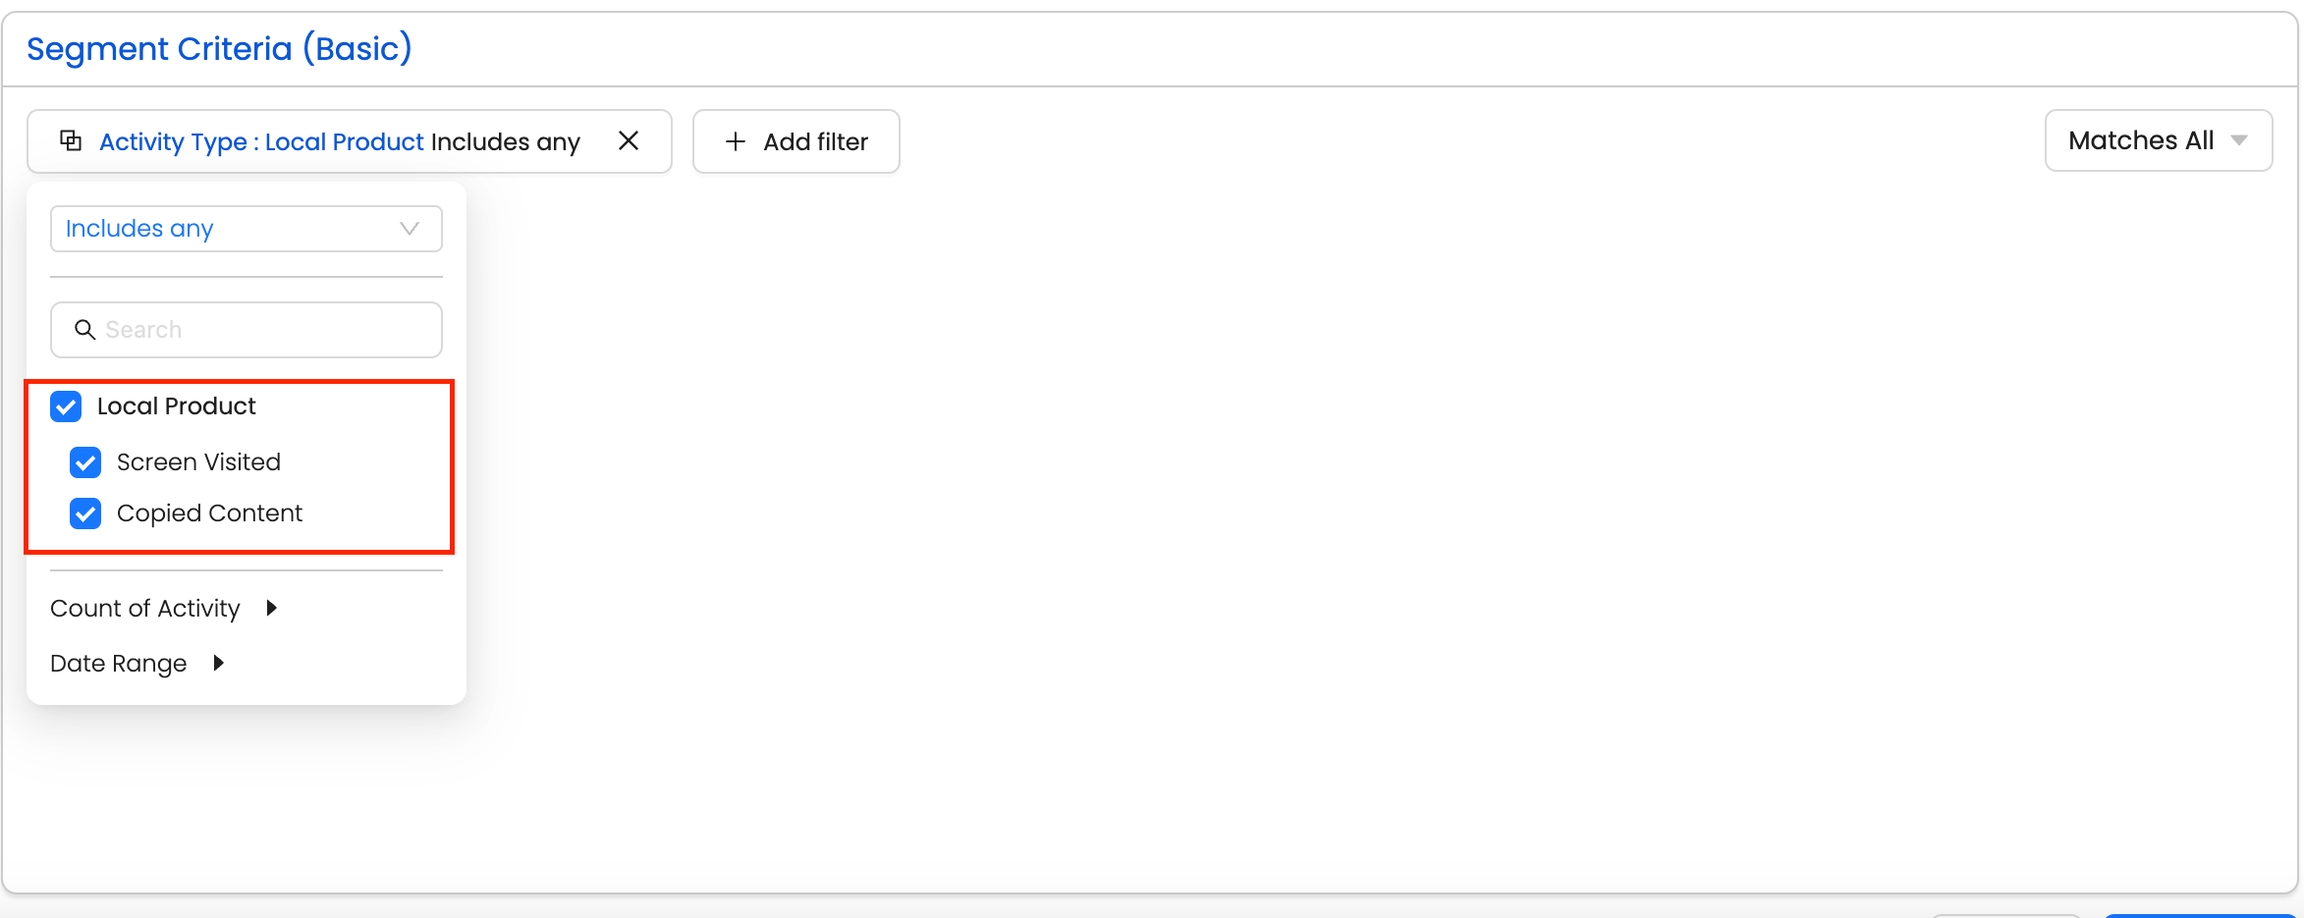Click the plus icon beside Add filter
The image size is (2304, 918).
click(735, 142)
